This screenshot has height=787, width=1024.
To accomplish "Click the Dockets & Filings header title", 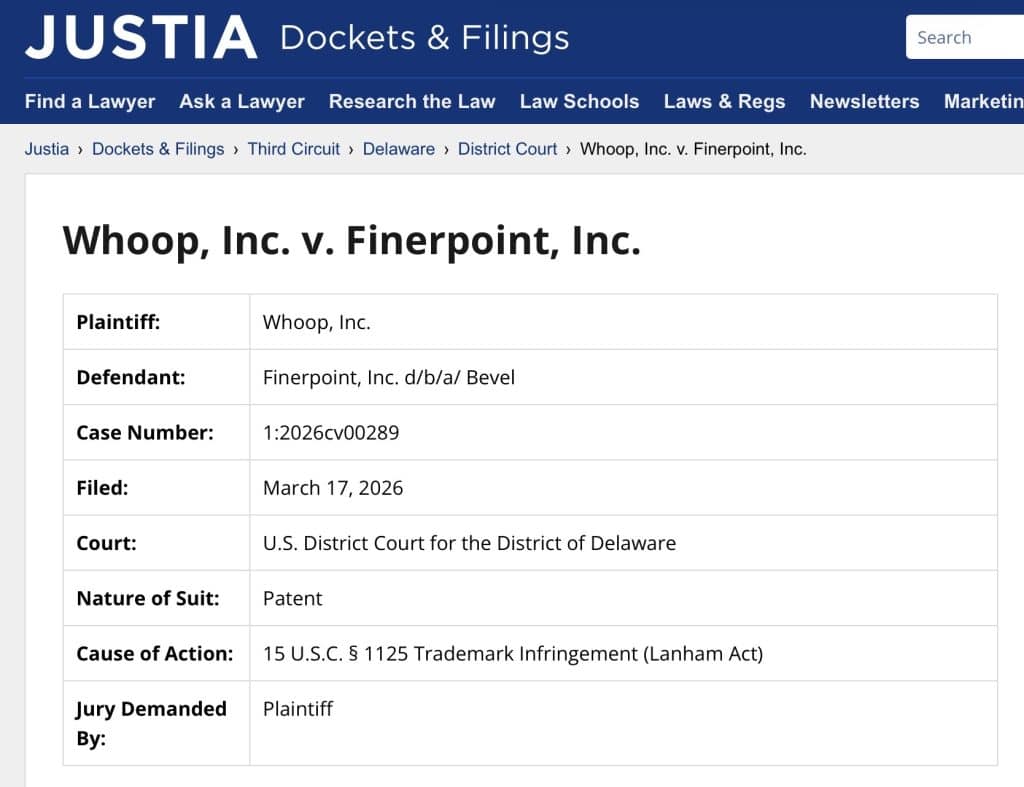I will tap(424, 38).
